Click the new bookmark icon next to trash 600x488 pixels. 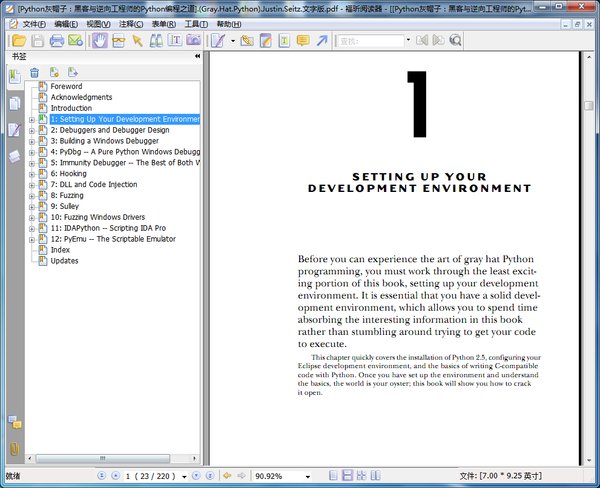[54, 72]
